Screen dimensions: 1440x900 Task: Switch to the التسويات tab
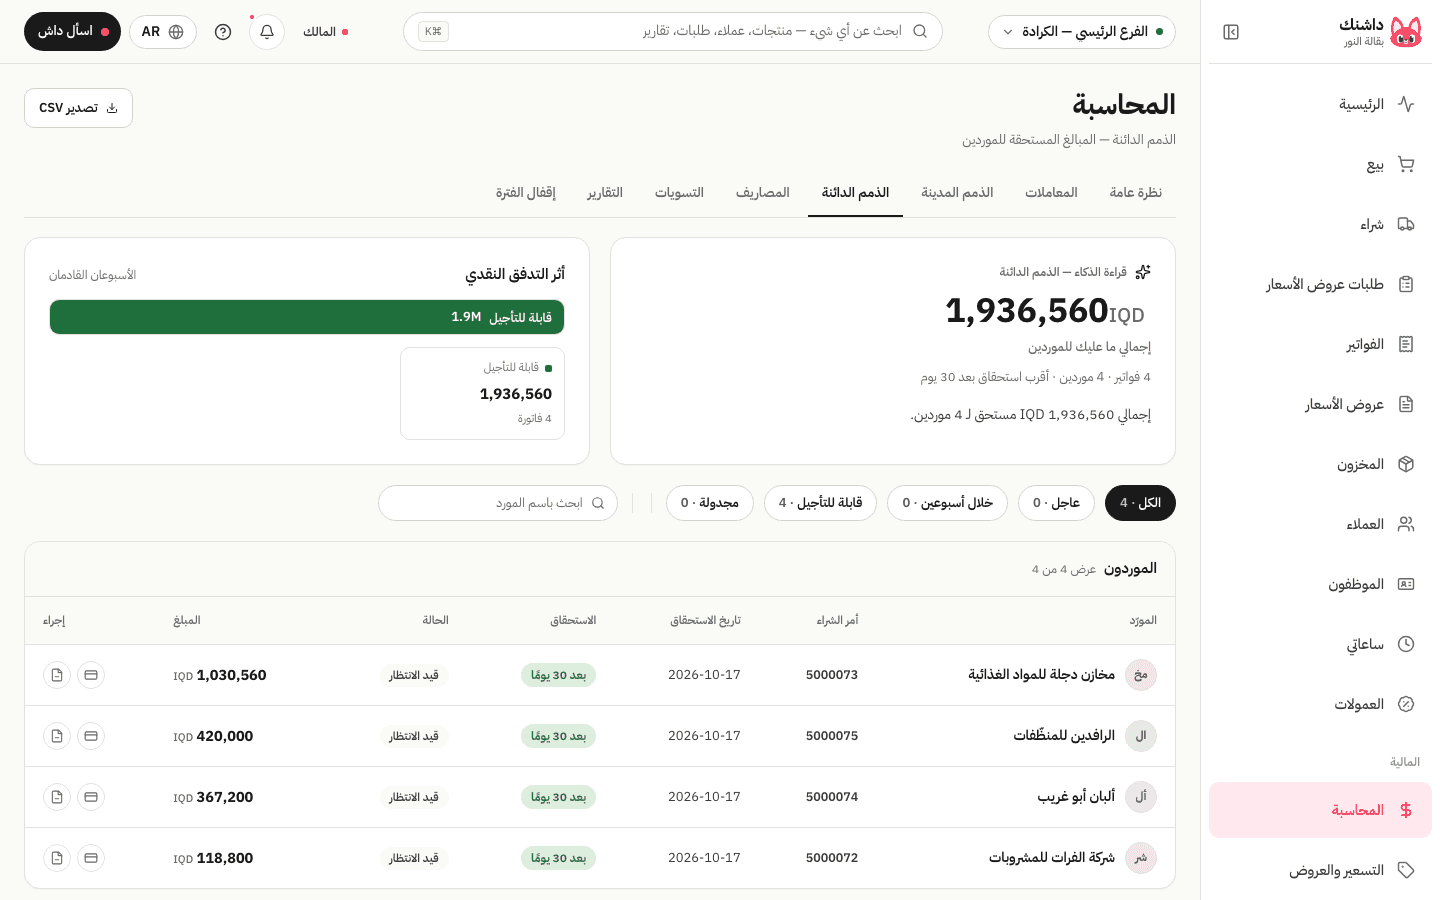point(679,192)
